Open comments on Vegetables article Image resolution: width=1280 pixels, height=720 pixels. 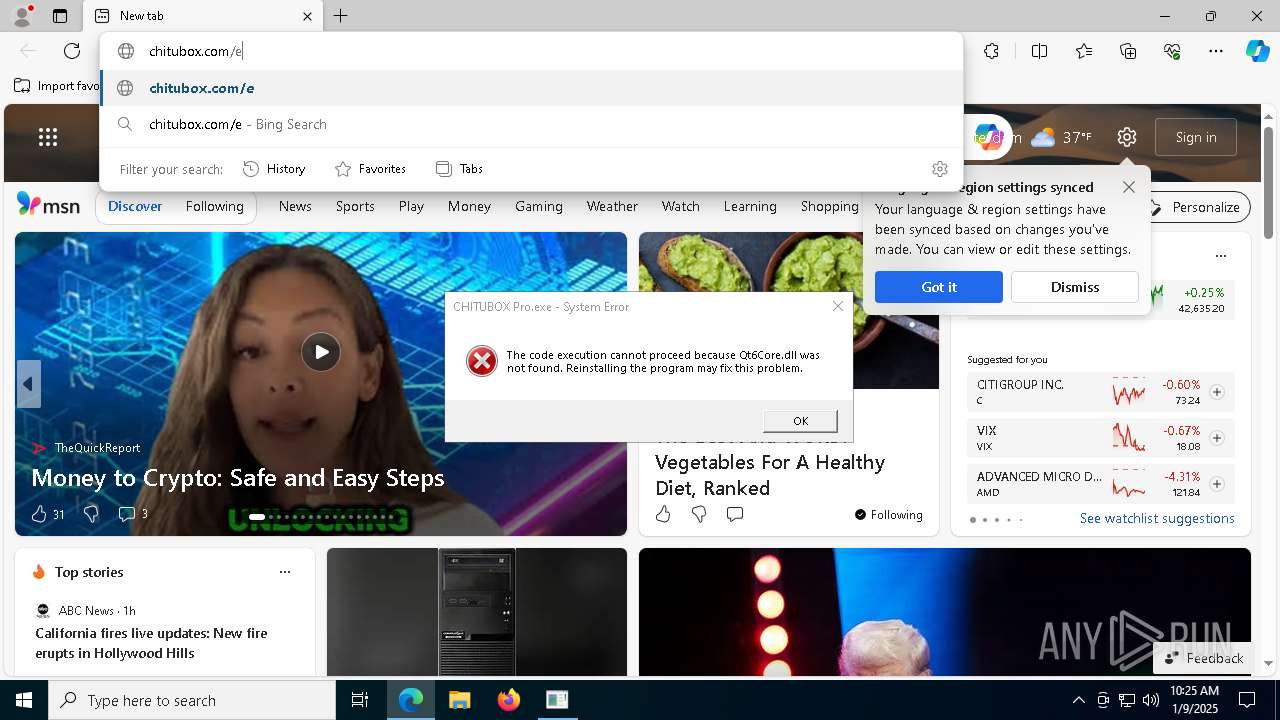(x=735, y=514)
